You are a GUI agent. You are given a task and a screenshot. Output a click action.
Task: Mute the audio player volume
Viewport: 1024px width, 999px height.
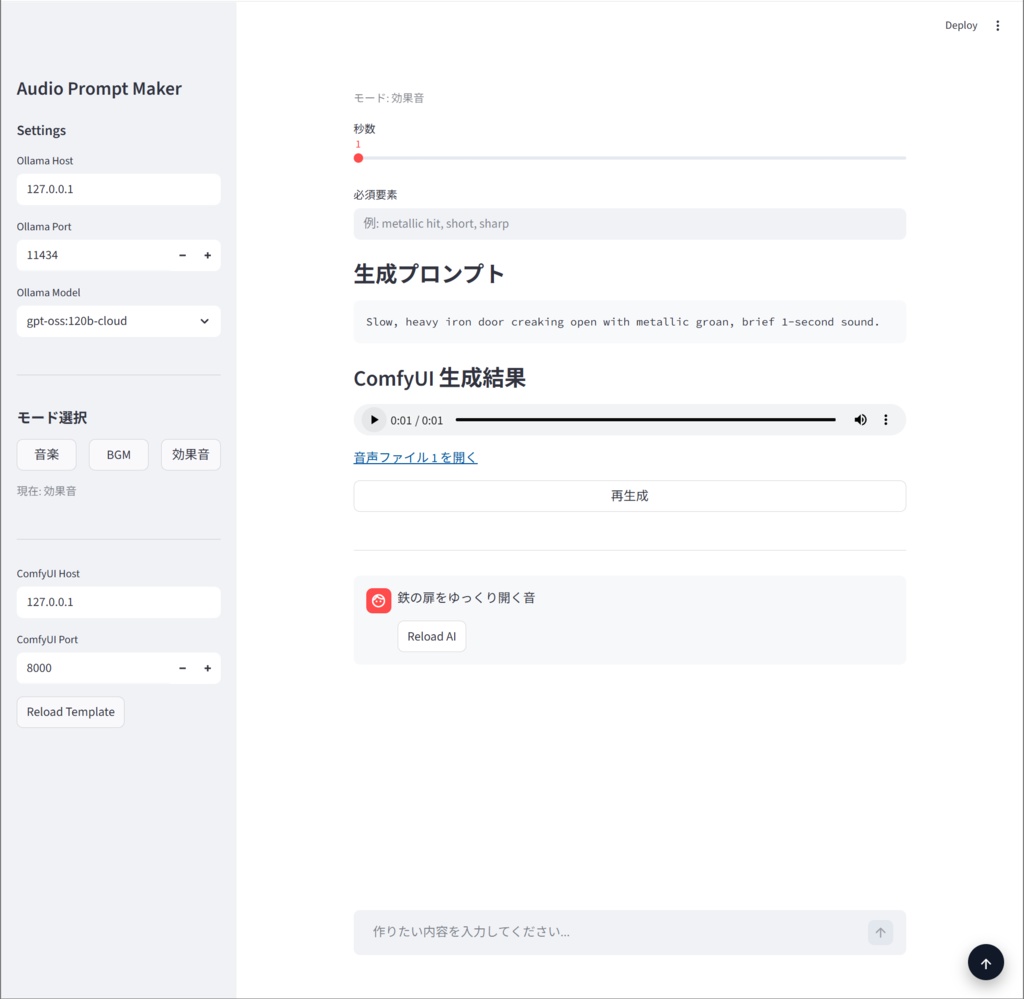[860, 419]
